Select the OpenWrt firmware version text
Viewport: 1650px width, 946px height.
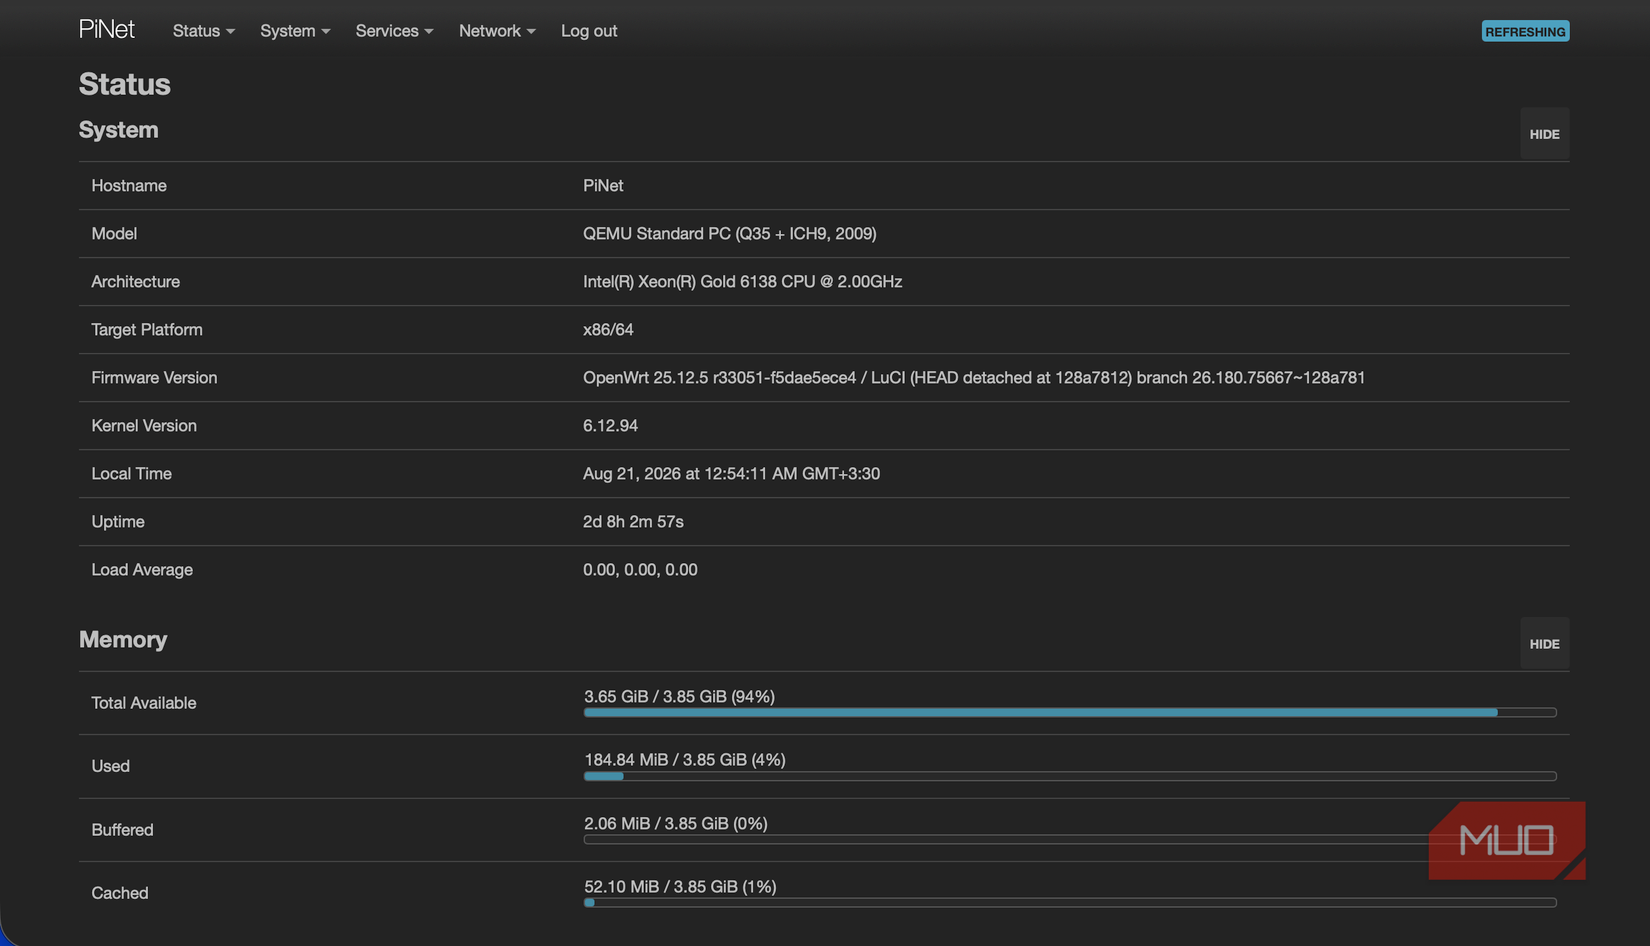pos(974,378)
